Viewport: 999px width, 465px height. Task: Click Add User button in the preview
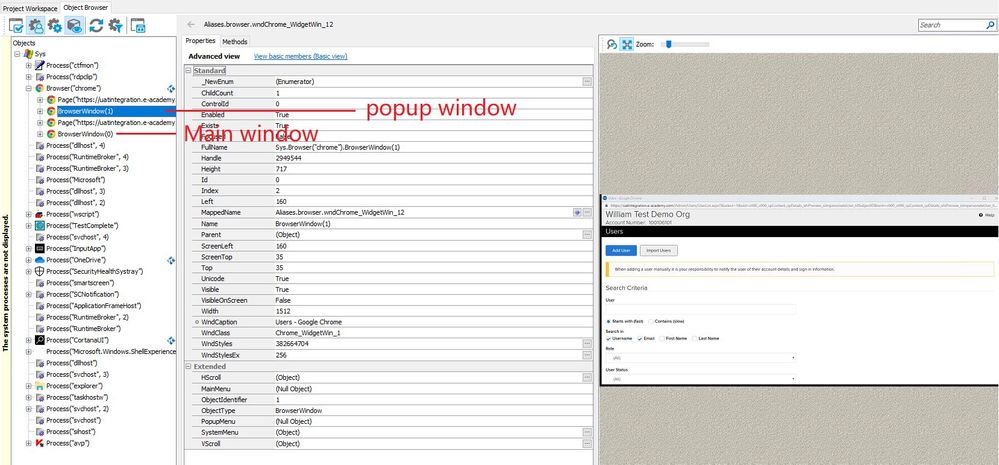(621, 251)
